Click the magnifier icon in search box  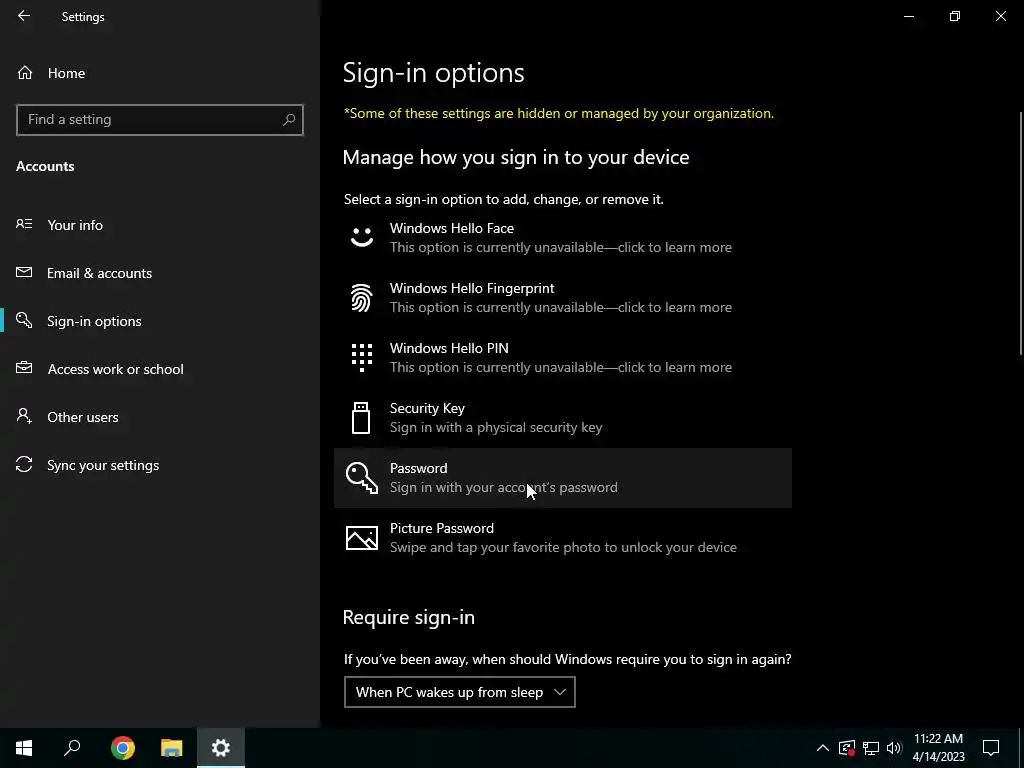point(289,120)
